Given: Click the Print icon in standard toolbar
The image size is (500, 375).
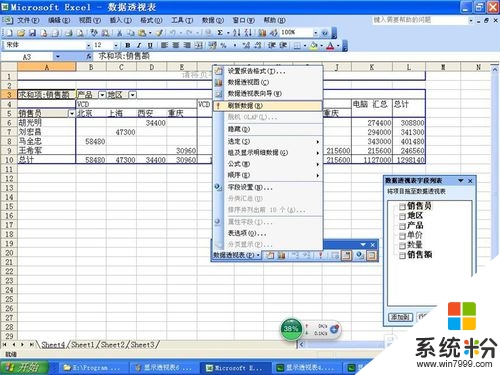Looking at the screenshot, I should pos(69,33).
